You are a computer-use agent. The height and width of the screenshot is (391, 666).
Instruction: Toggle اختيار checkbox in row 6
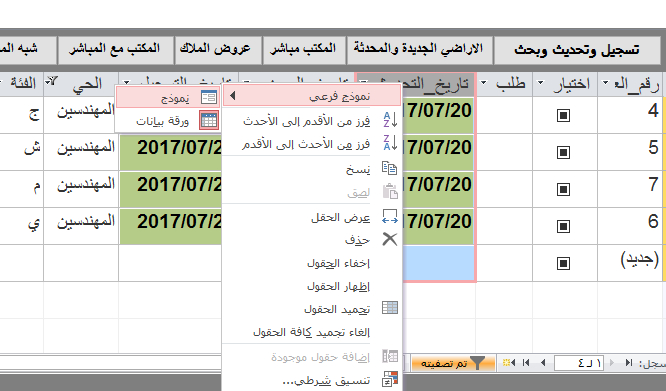pyautogui.click(x=563, y=226)
